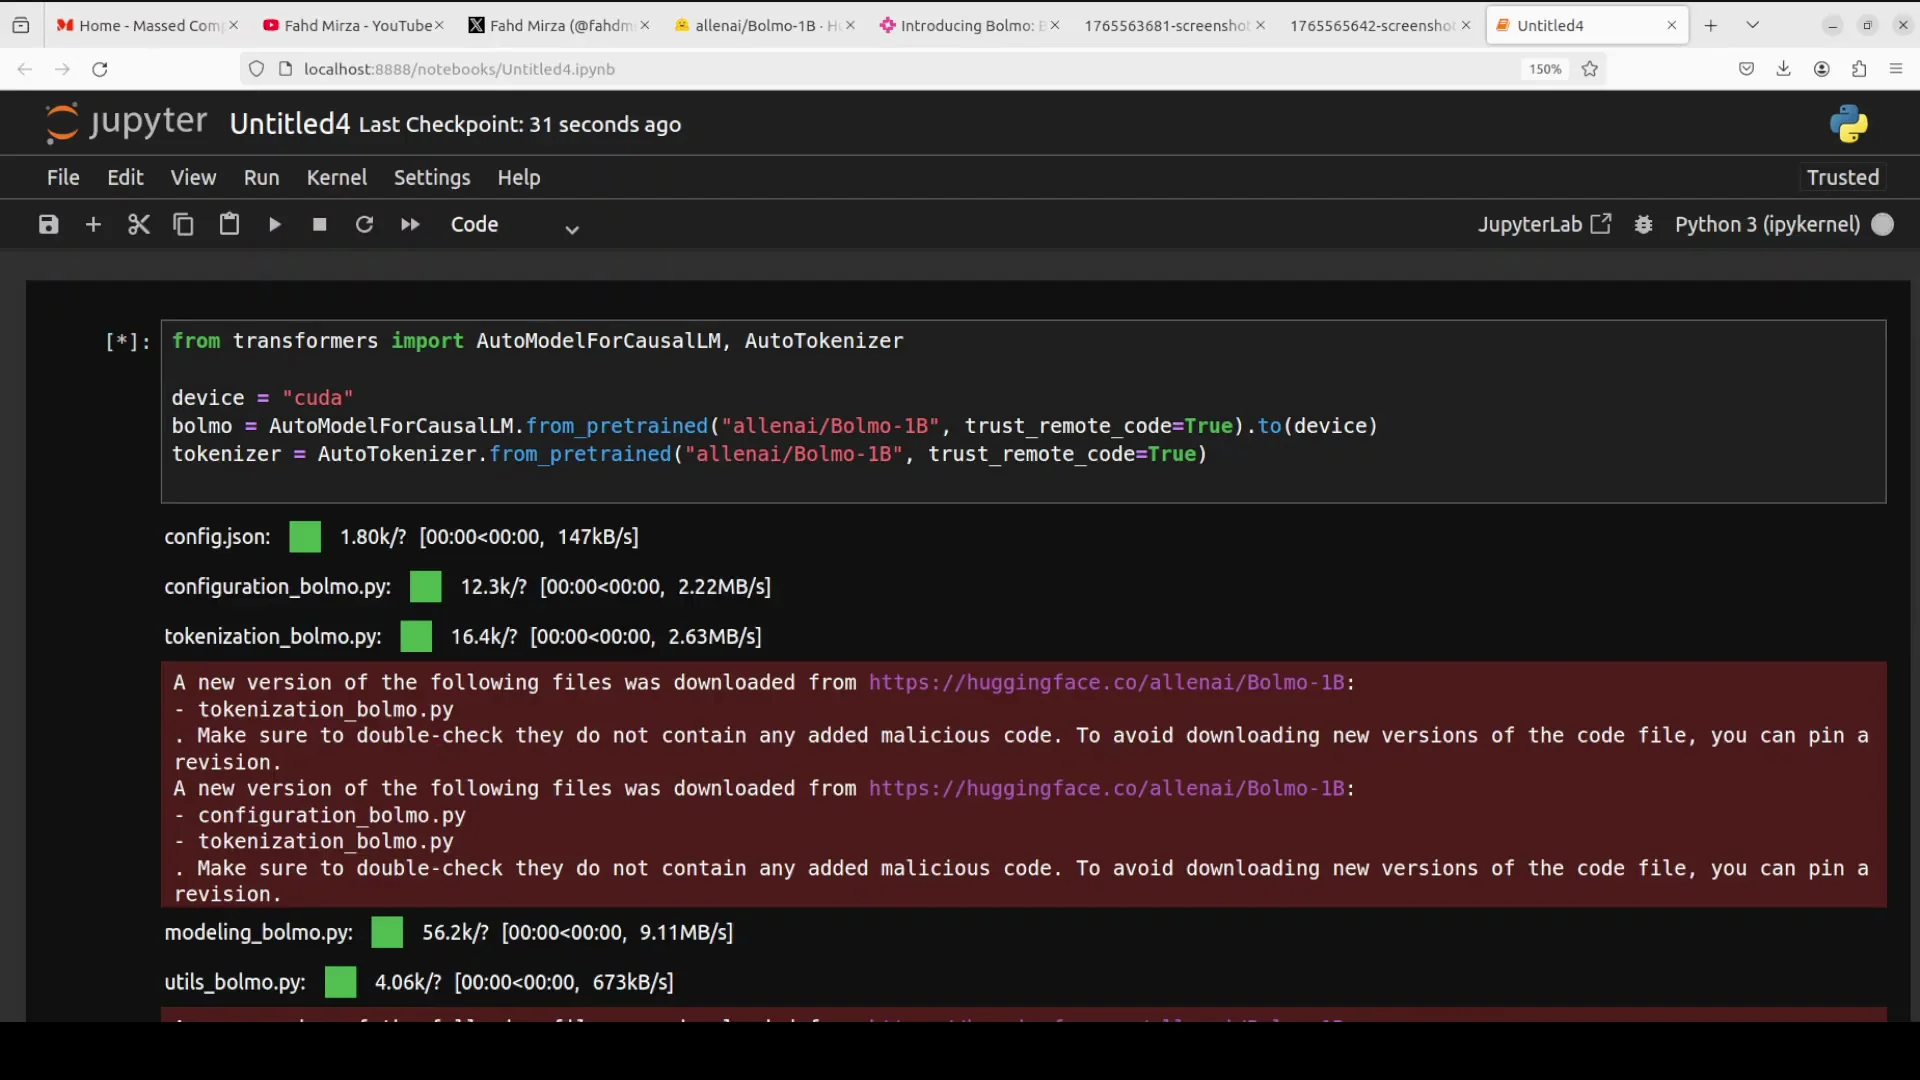1920x1080 pixels.
Task: Click Untitled4 title to rename notebook
Action: point(289,124)
